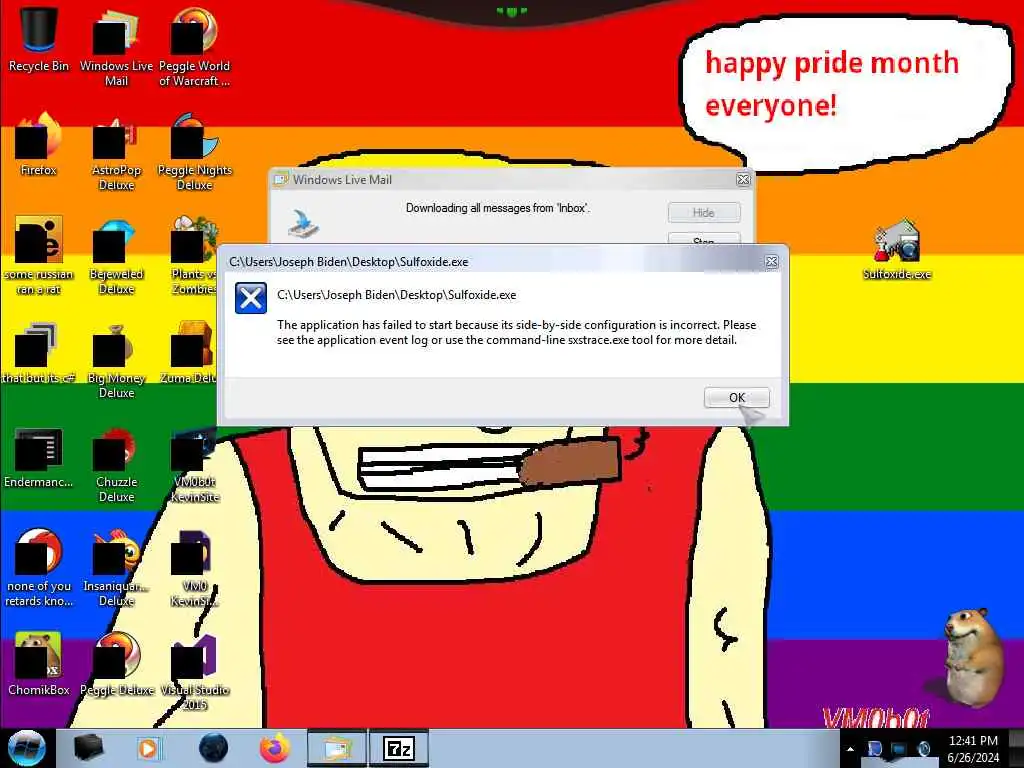1024x768 pixels.
Task: Open Windows Media Player from taskbar
Action: pyautogui.click(x=148, y=748)
